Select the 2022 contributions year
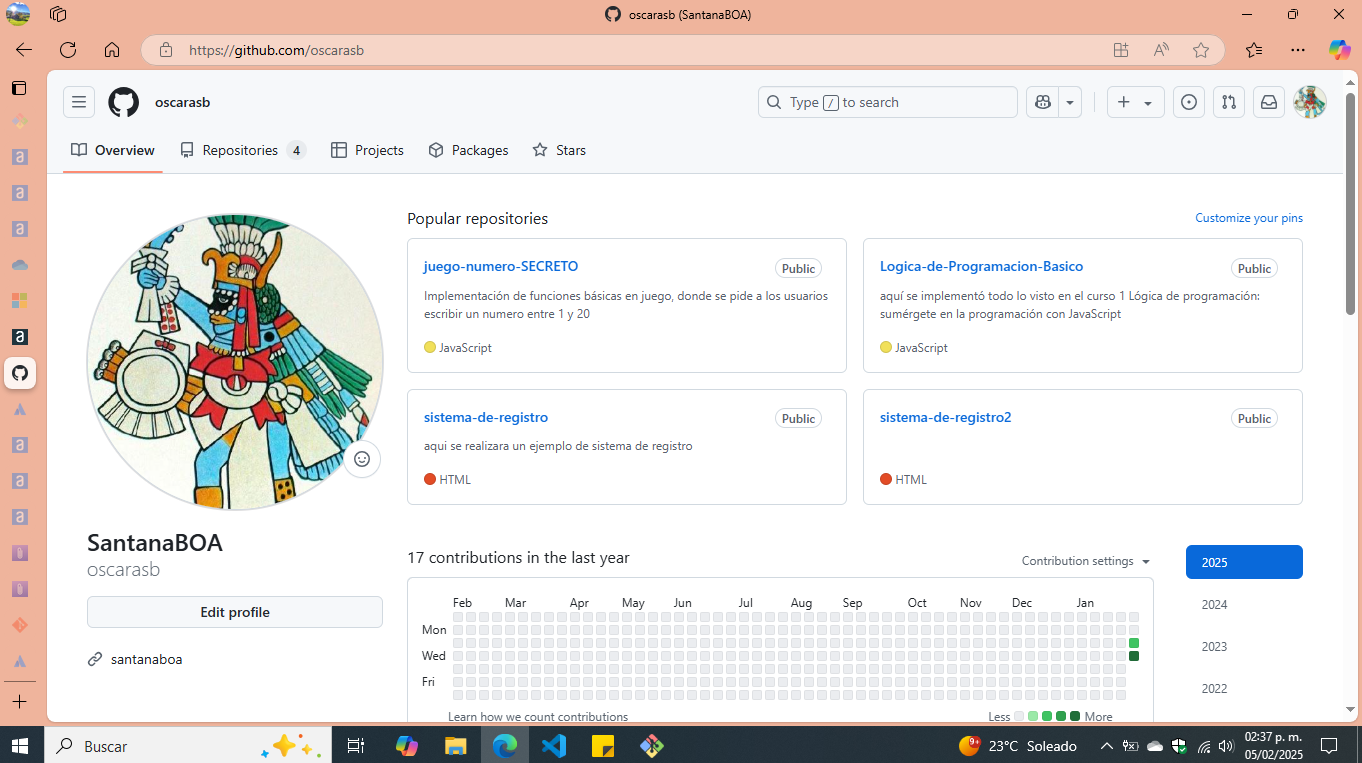This screenshot has width=1362, height=763. [1244, 688]
